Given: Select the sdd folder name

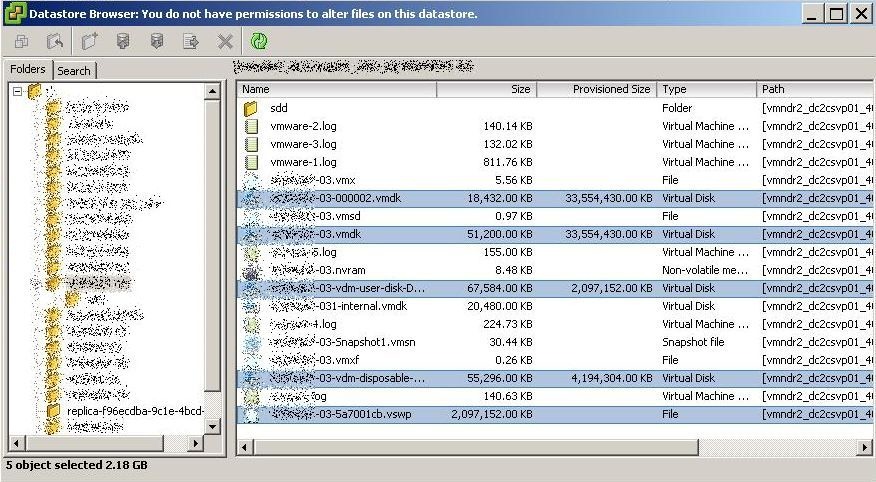Looking at the screenshot, I should coord(279,108).
